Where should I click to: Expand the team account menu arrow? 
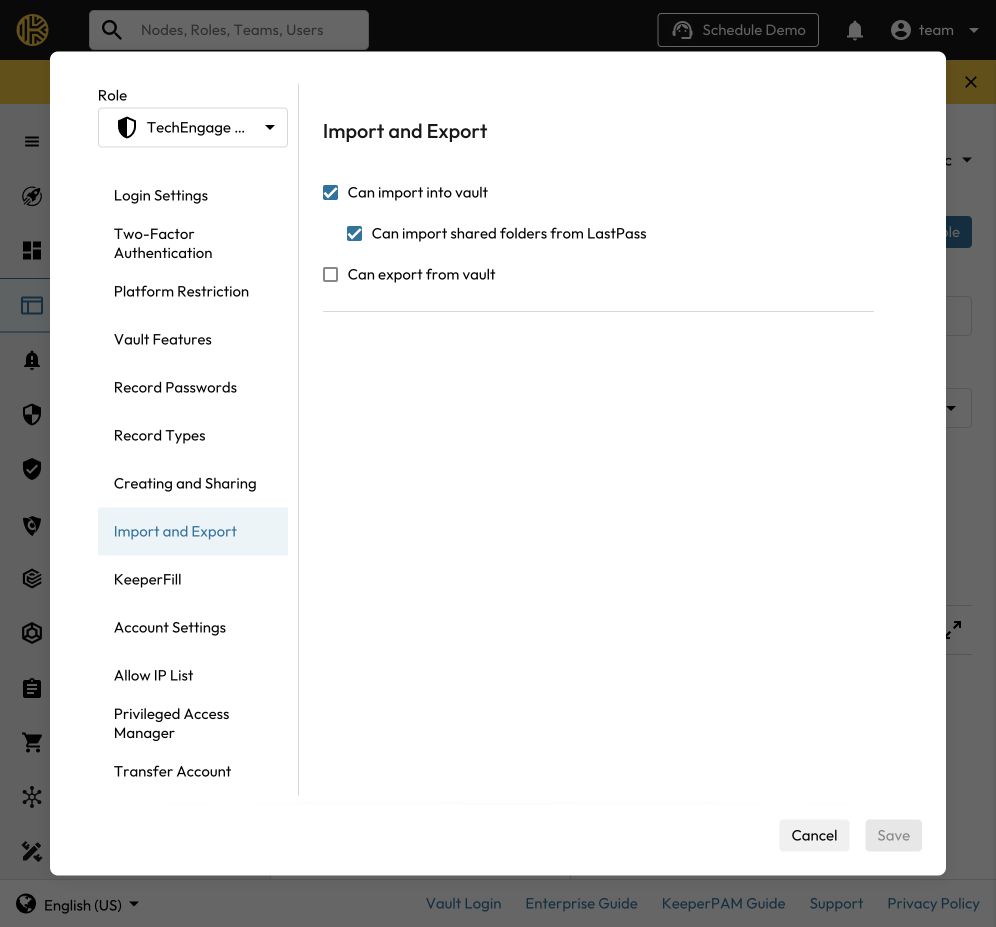[973, 30]
